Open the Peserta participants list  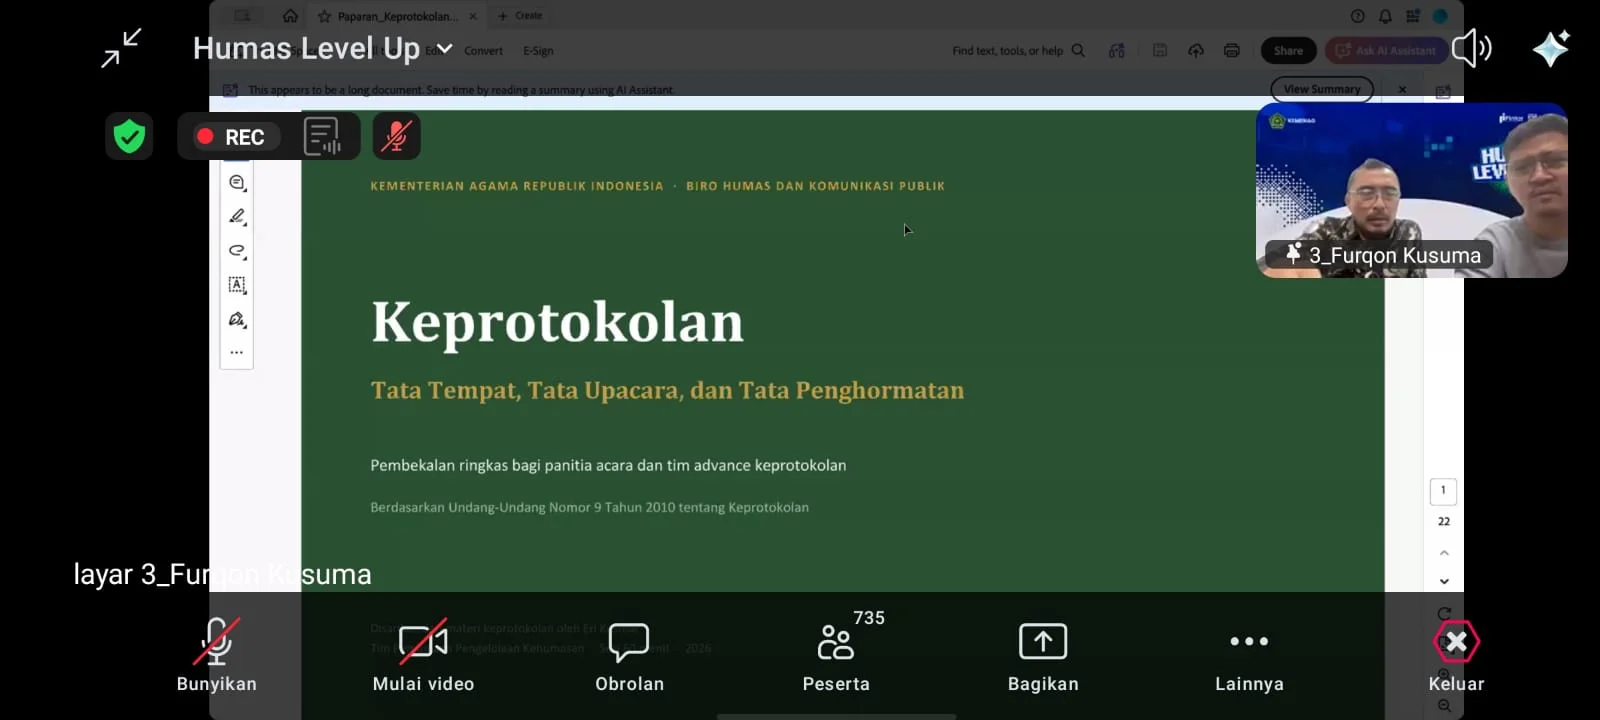(836, 657)
